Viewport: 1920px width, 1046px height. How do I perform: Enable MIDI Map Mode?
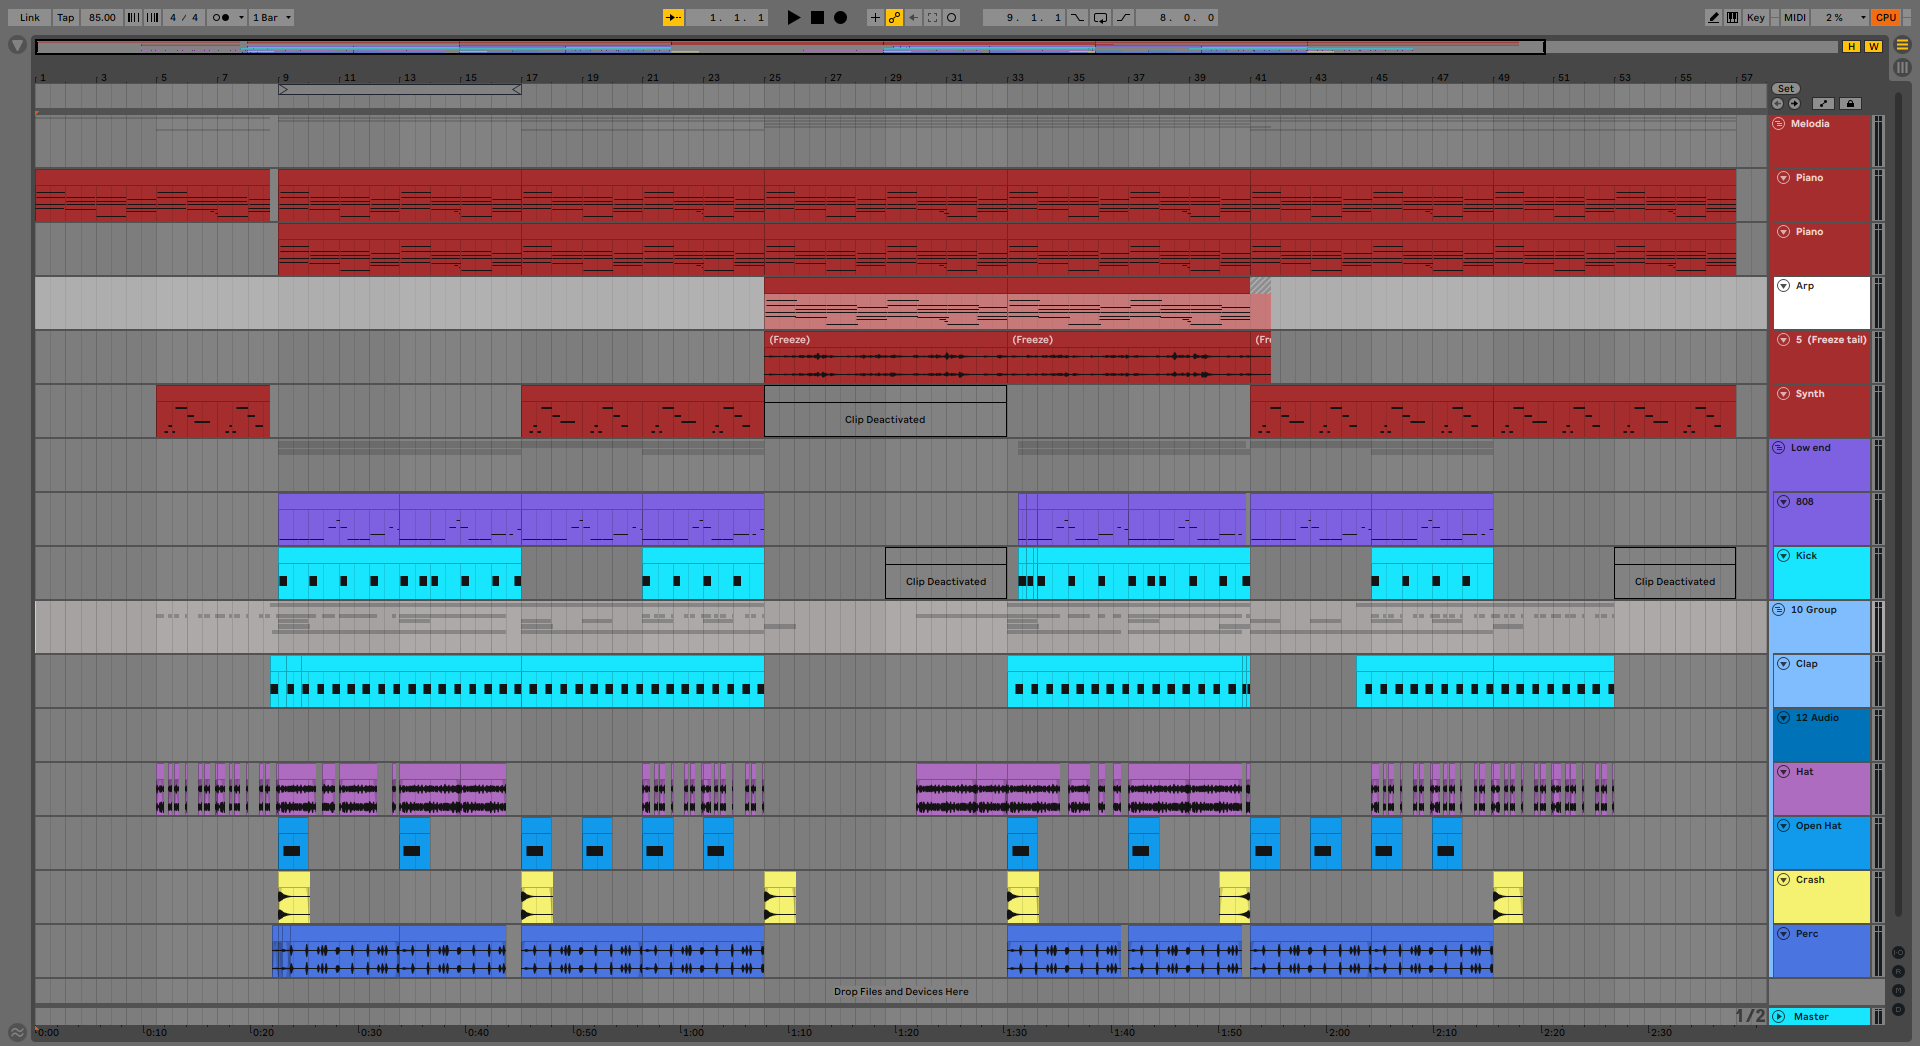tap(1795, 17)
